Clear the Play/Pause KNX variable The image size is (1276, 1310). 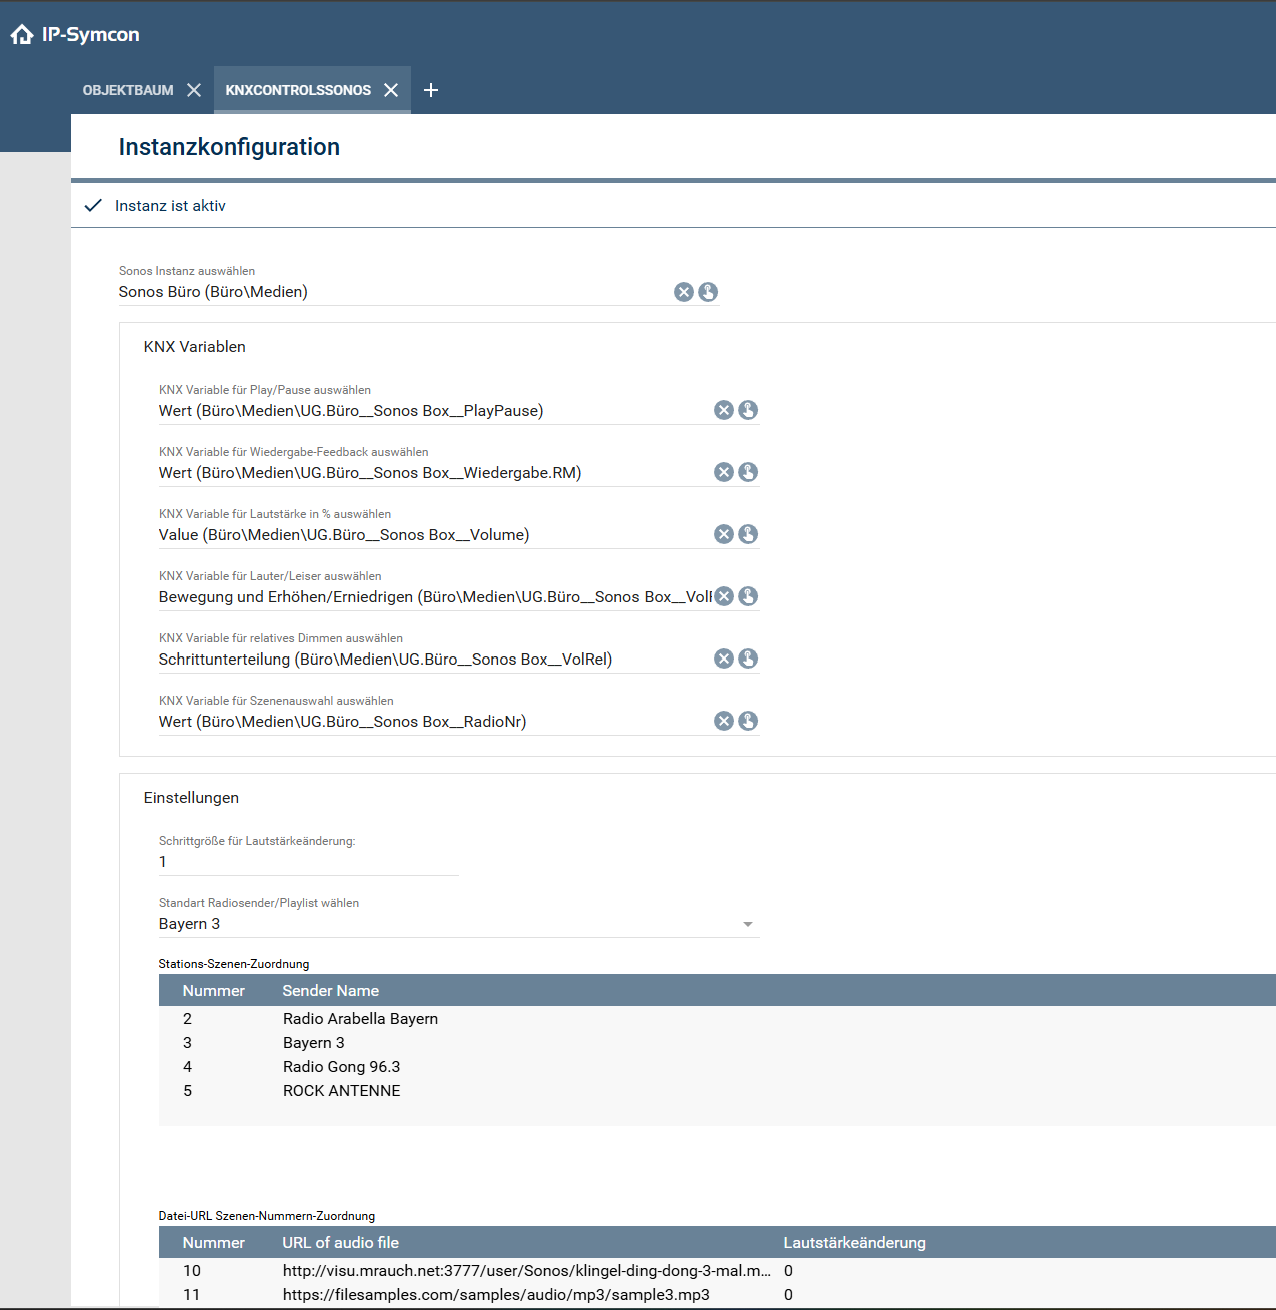click(724, 410)
